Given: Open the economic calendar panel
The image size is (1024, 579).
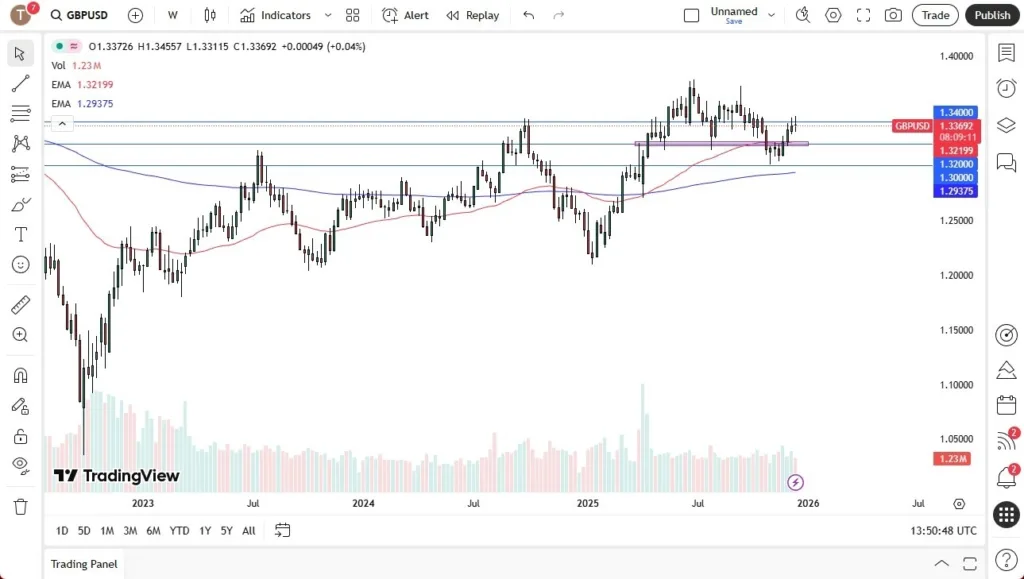Looking at the screenshot, I should pos(1006,406).
